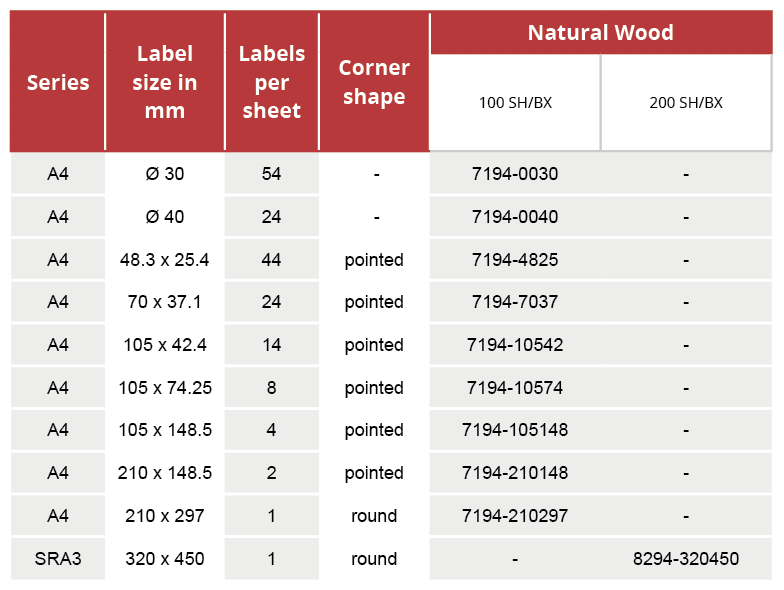This screenshot has height=590, width=784.
Task: Select the 105 x 74.25 size cell
Action: [x=164, y=388]
